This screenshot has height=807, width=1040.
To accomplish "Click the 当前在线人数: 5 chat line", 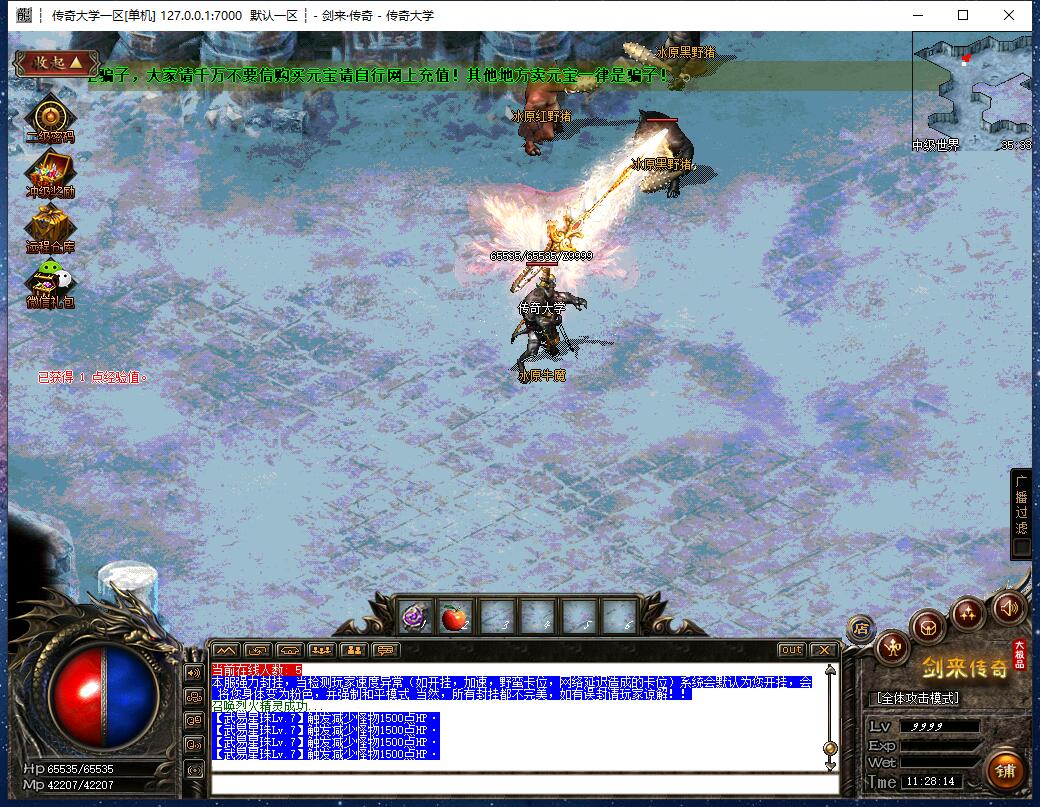I will click(257, 670).
